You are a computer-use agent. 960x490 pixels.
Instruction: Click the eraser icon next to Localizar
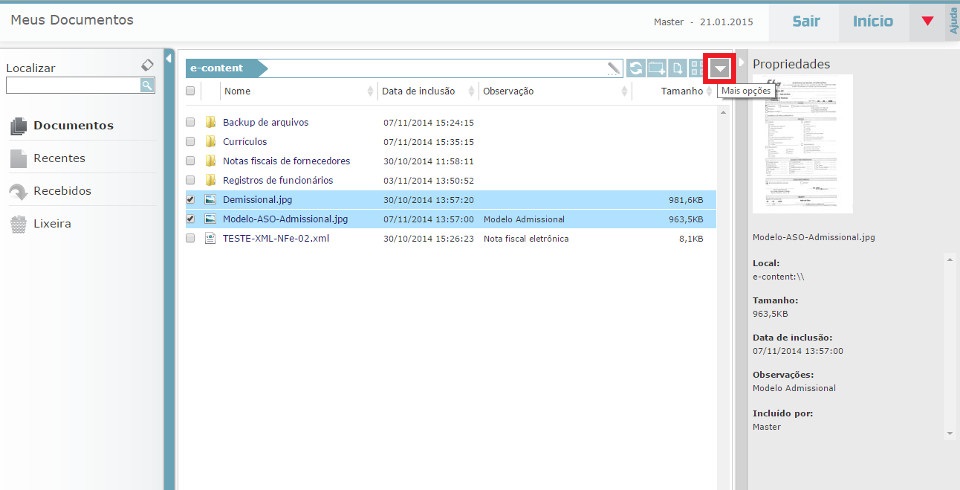click(147, 65)
